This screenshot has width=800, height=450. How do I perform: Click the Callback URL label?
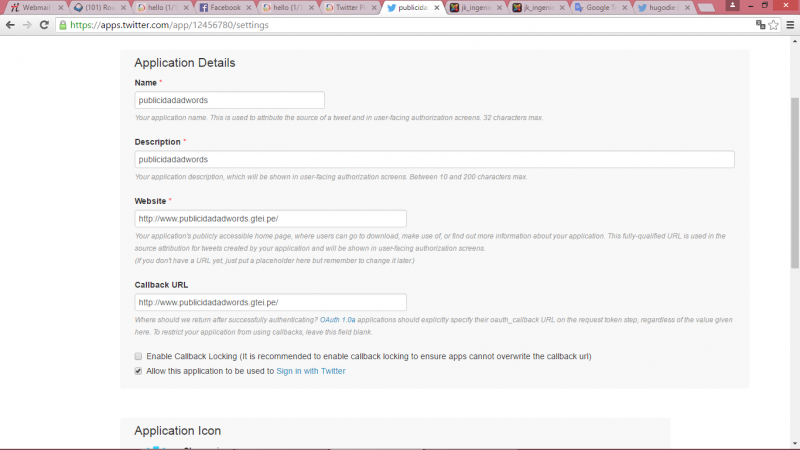click(161, 285)
